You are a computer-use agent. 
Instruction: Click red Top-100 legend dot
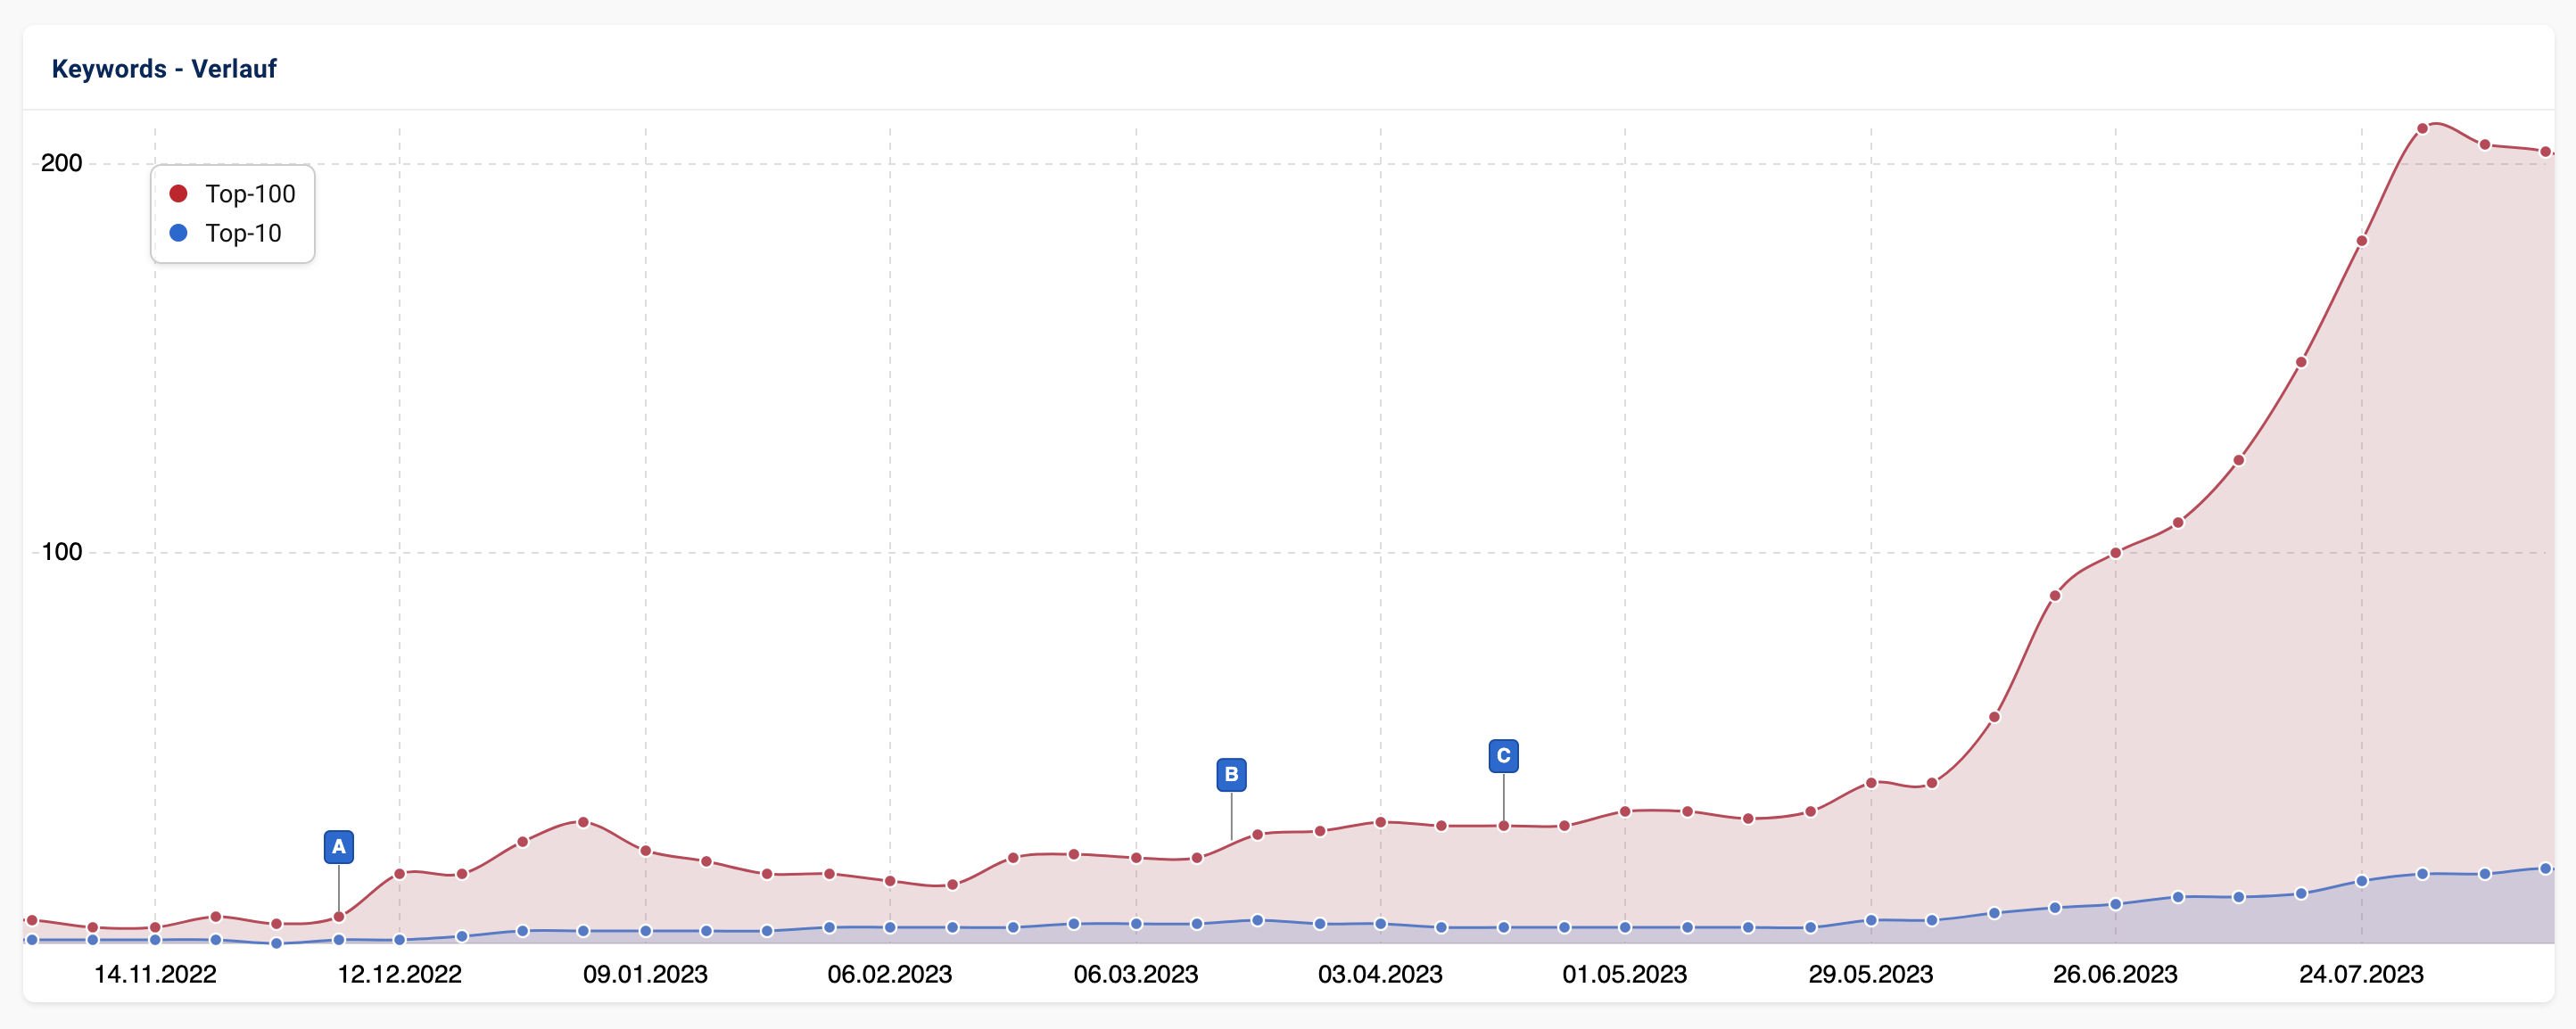(179, 193)
